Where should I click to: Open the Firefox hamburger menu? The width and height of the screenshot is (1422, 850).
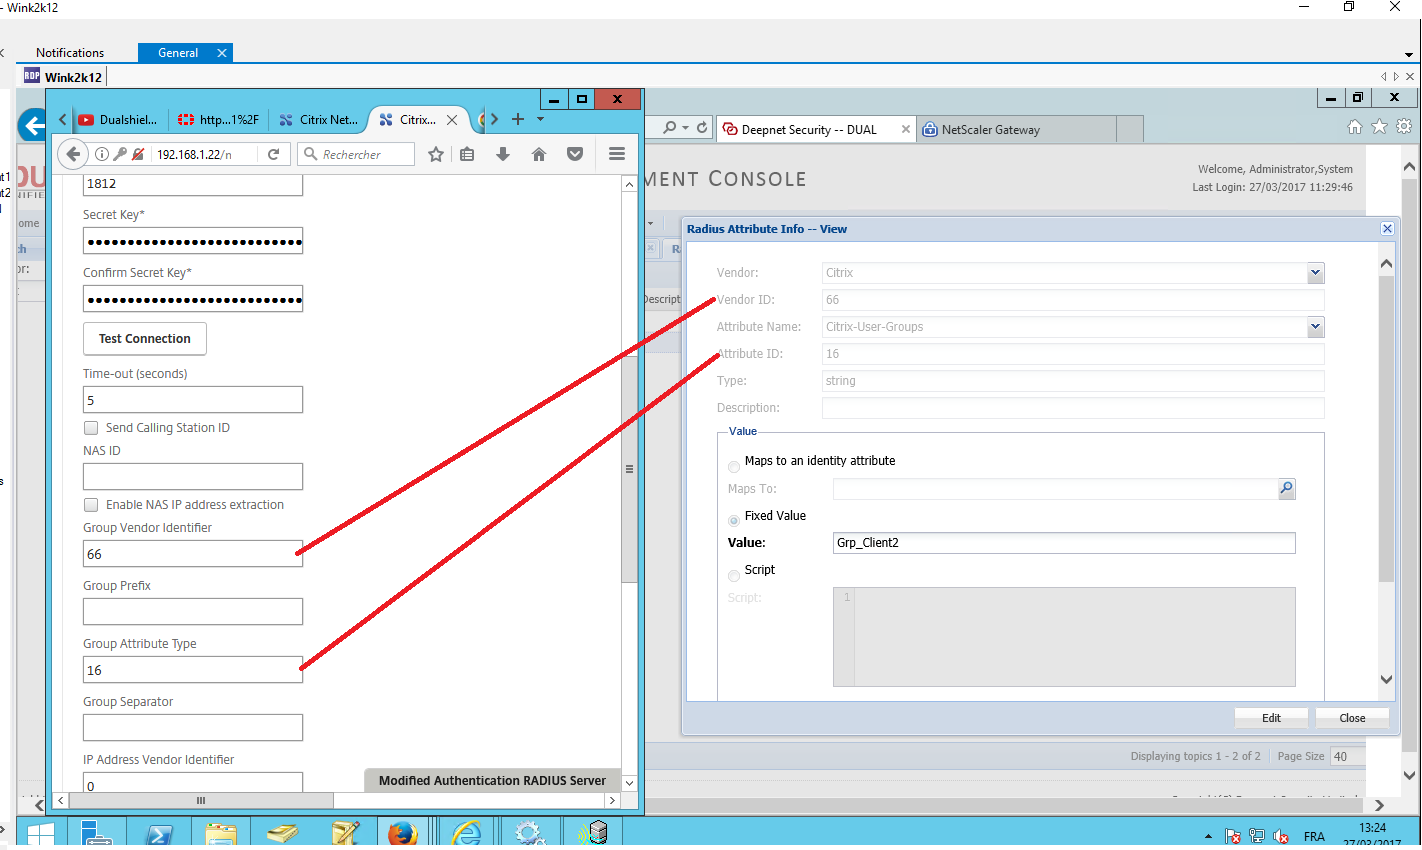(617, 154)
